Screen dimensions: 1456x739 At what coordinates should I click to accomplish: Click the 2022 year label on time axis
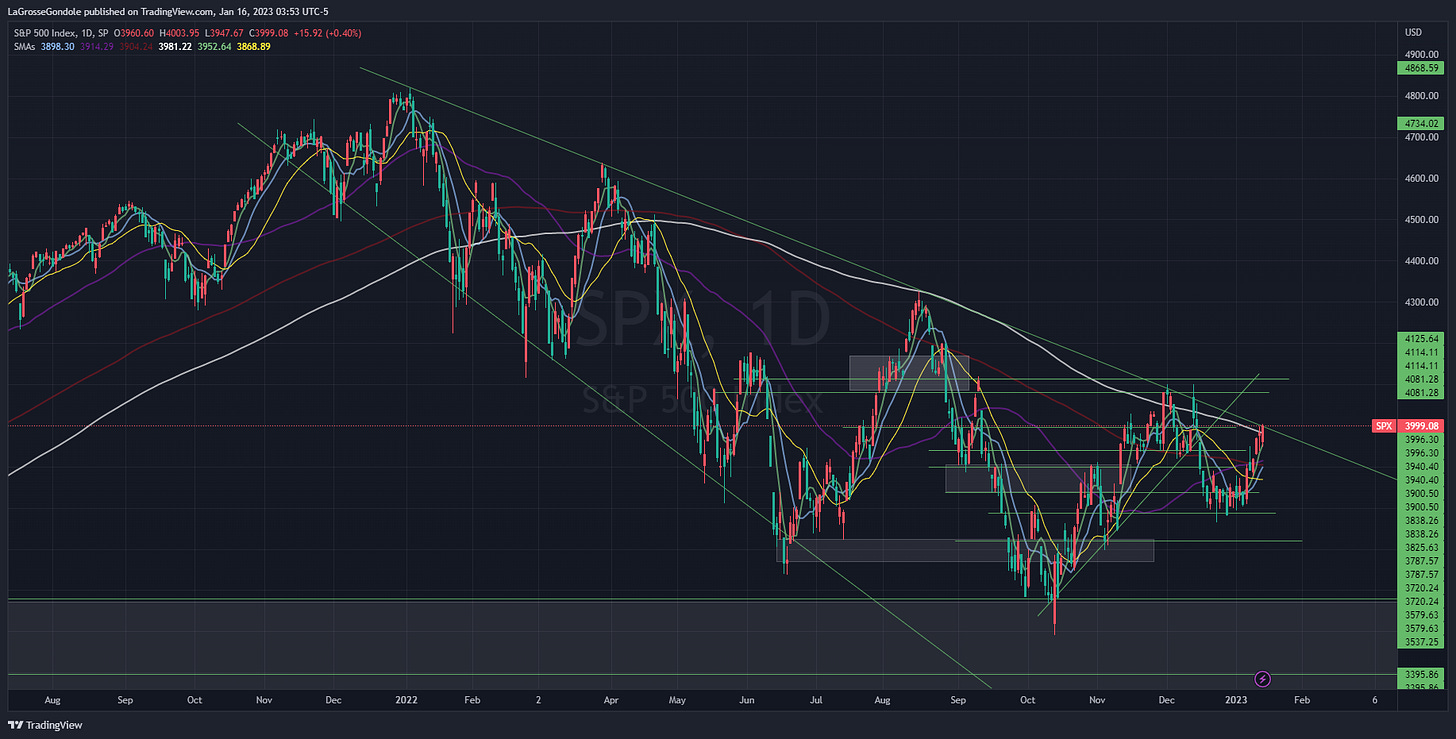point(408,702)
